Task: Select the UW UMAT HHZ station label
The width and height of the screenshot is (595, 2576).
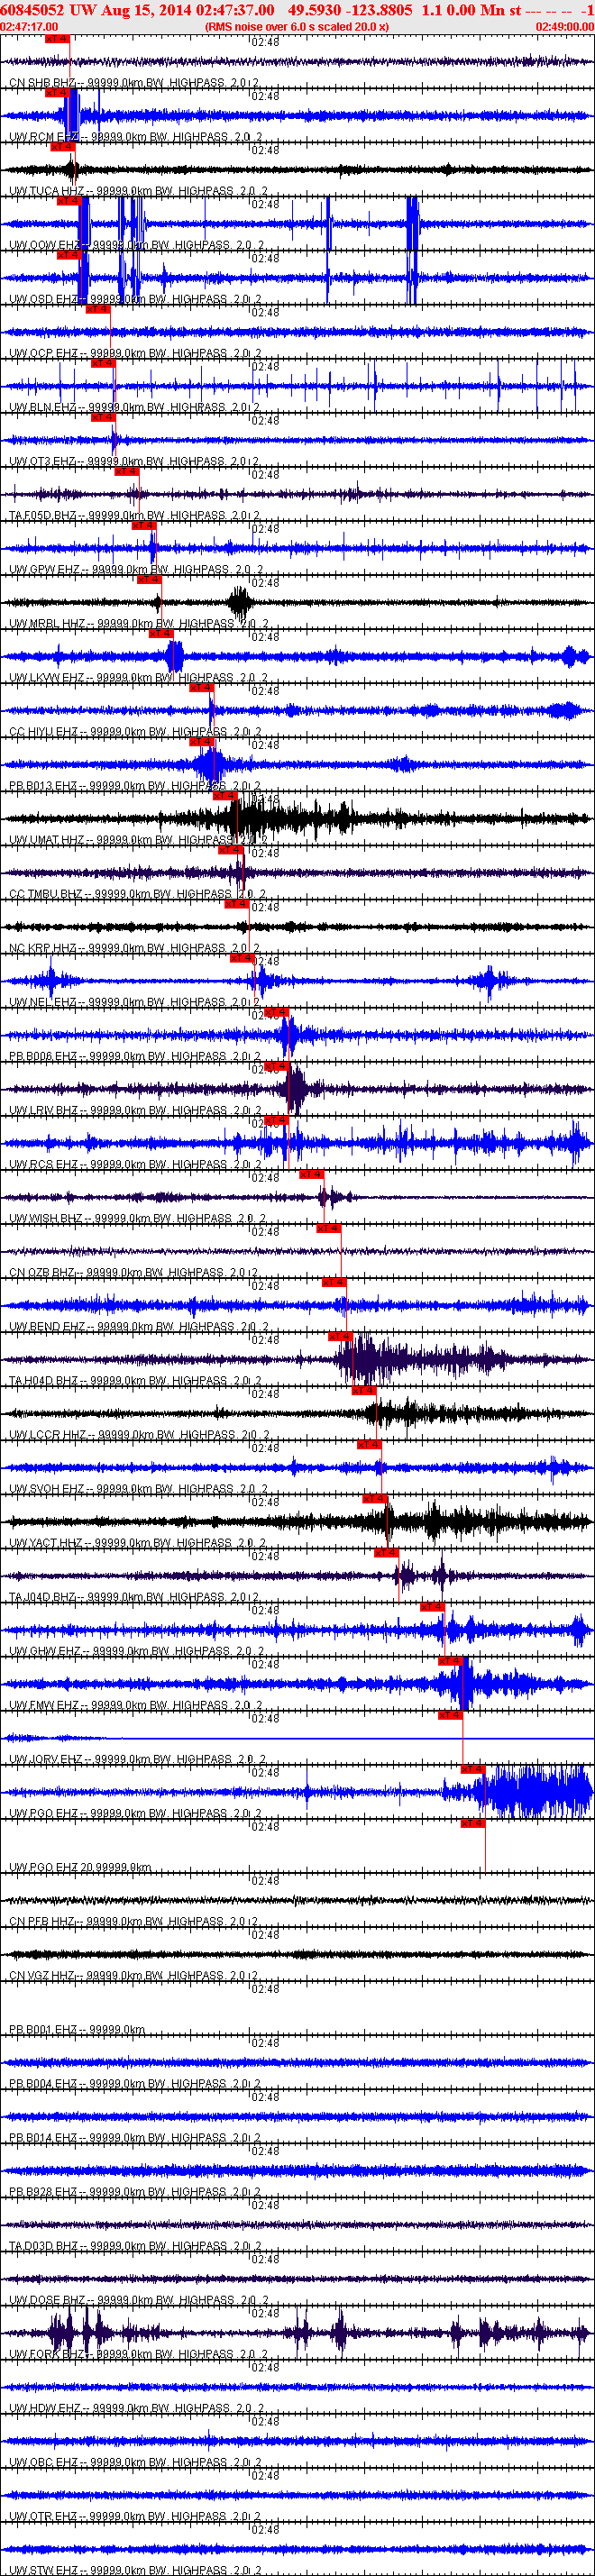Action: tap(138, 839)
